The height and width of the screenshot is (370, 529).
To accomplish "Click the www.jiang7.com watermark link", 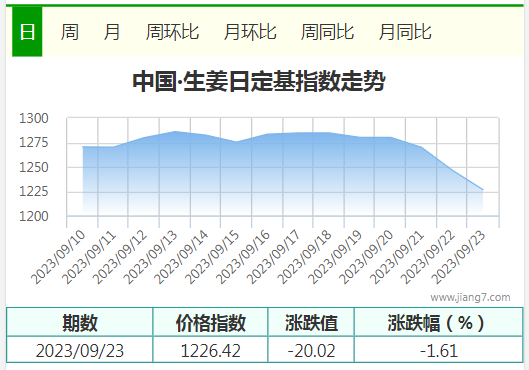I will click(470, 297).
